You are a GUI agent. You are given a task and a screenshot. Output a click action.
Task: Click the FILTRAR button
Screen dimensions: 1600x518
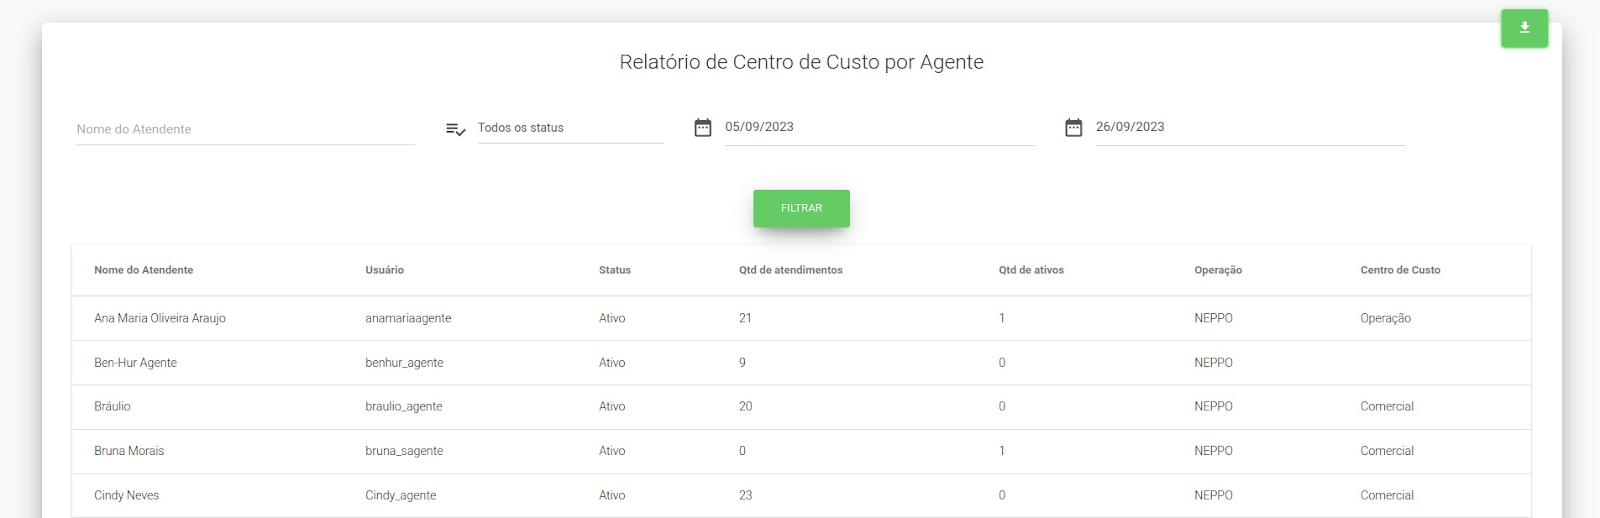[801, 208]
